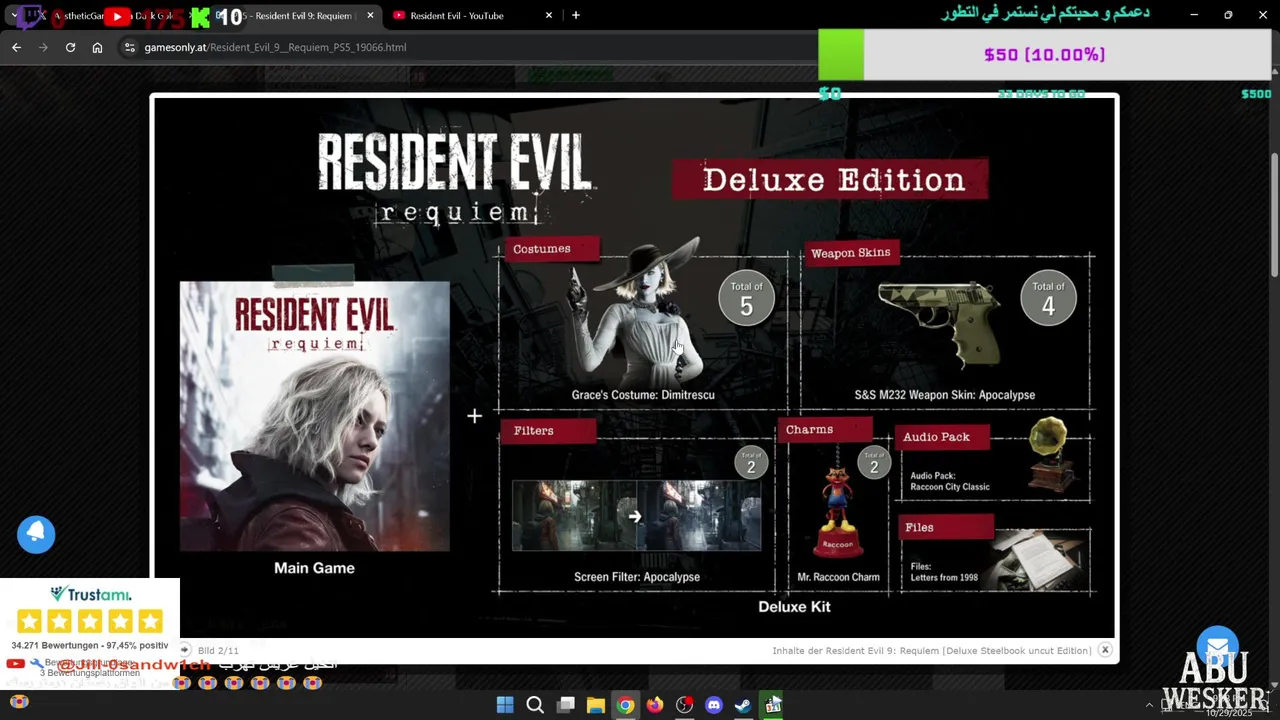Show hidden system tray icons
The image size is (1280, 720).
point(1149,705)
